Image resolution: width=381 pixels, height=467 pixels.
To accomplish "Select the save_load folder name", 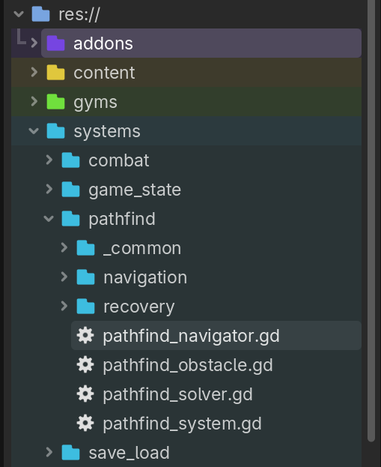I will pyautogui.click(x=129, y=453).
